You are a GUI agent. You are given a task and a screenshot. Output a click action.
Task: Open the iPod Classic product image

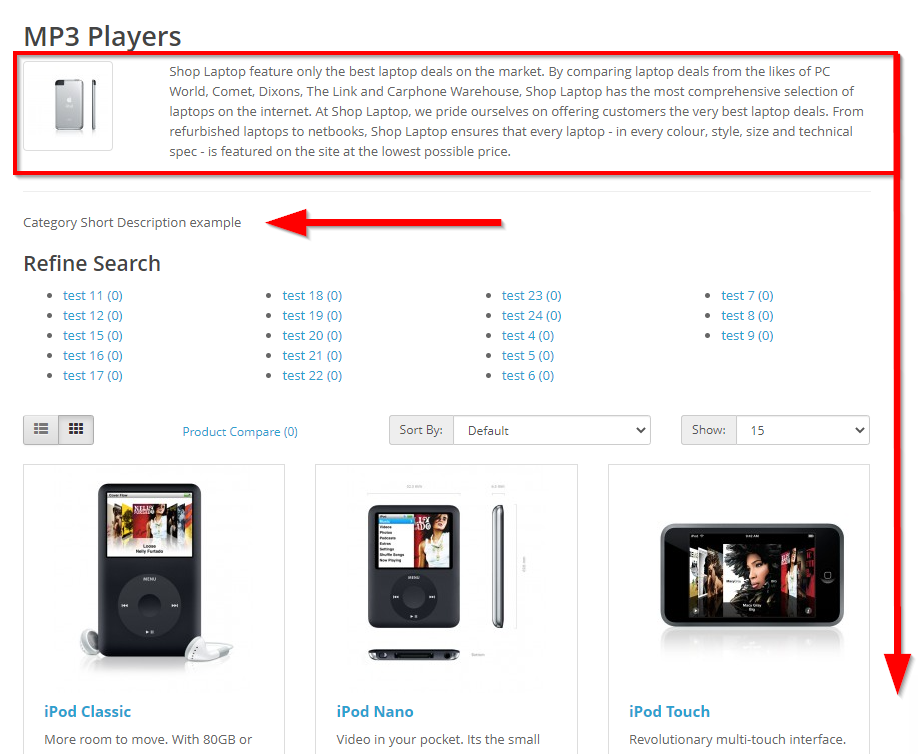coord(154,577)
